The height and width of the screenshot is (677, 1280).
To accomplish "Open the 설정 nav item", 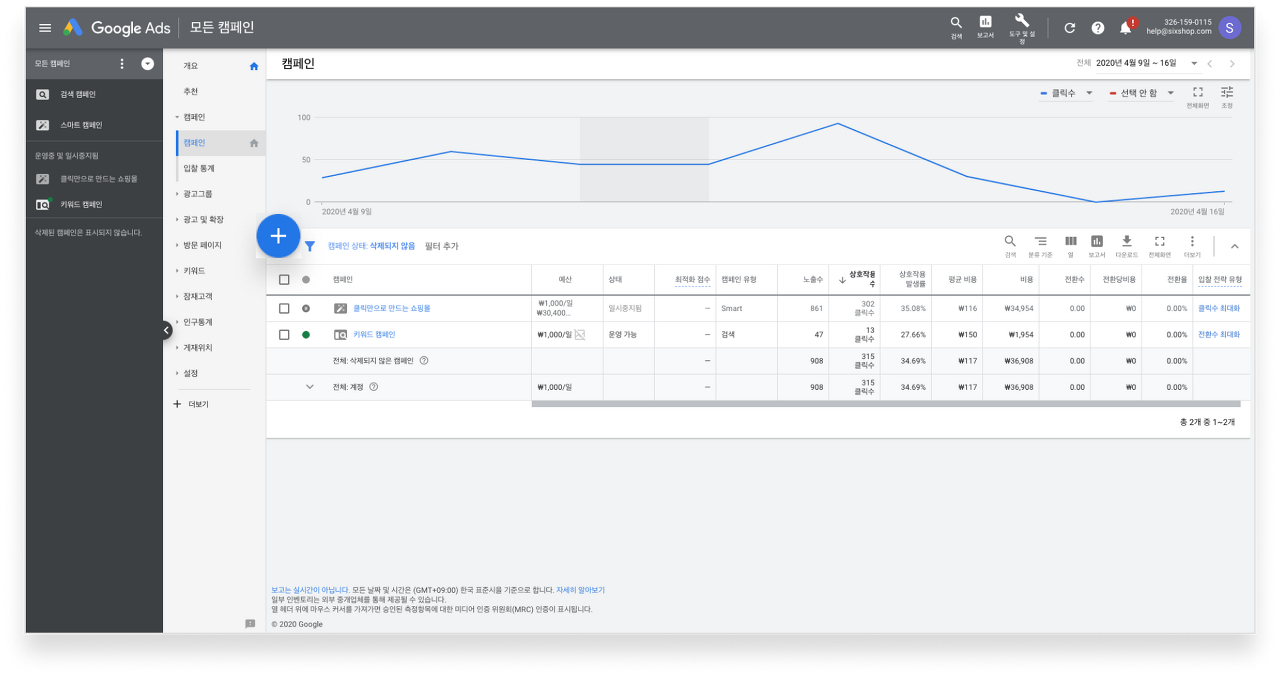I will [190, 373].
